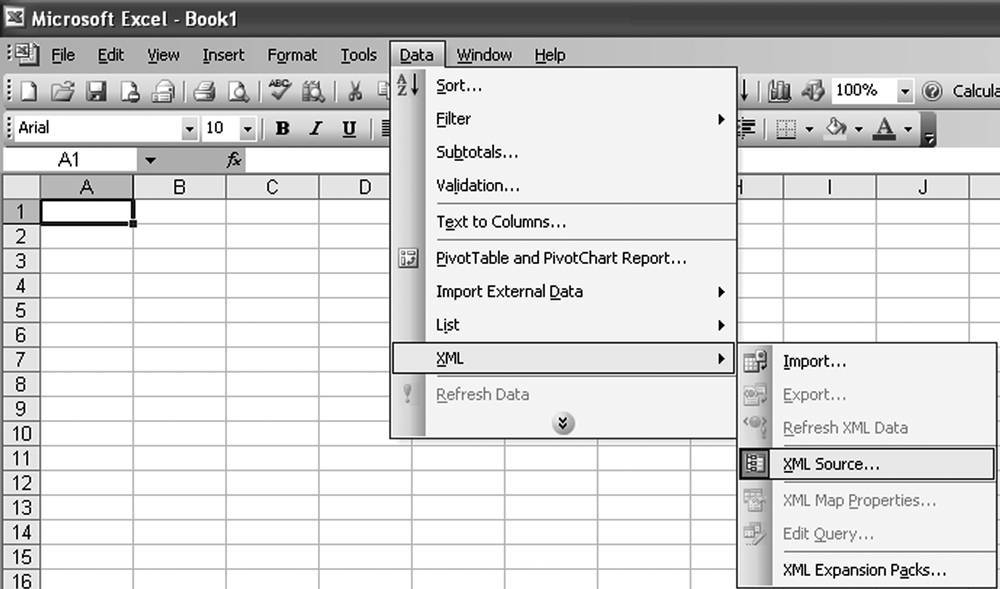Image resolution: width=1000 pixels, height=589 pixels.
Task: Open the Edit menu
Action: [110, 55]
